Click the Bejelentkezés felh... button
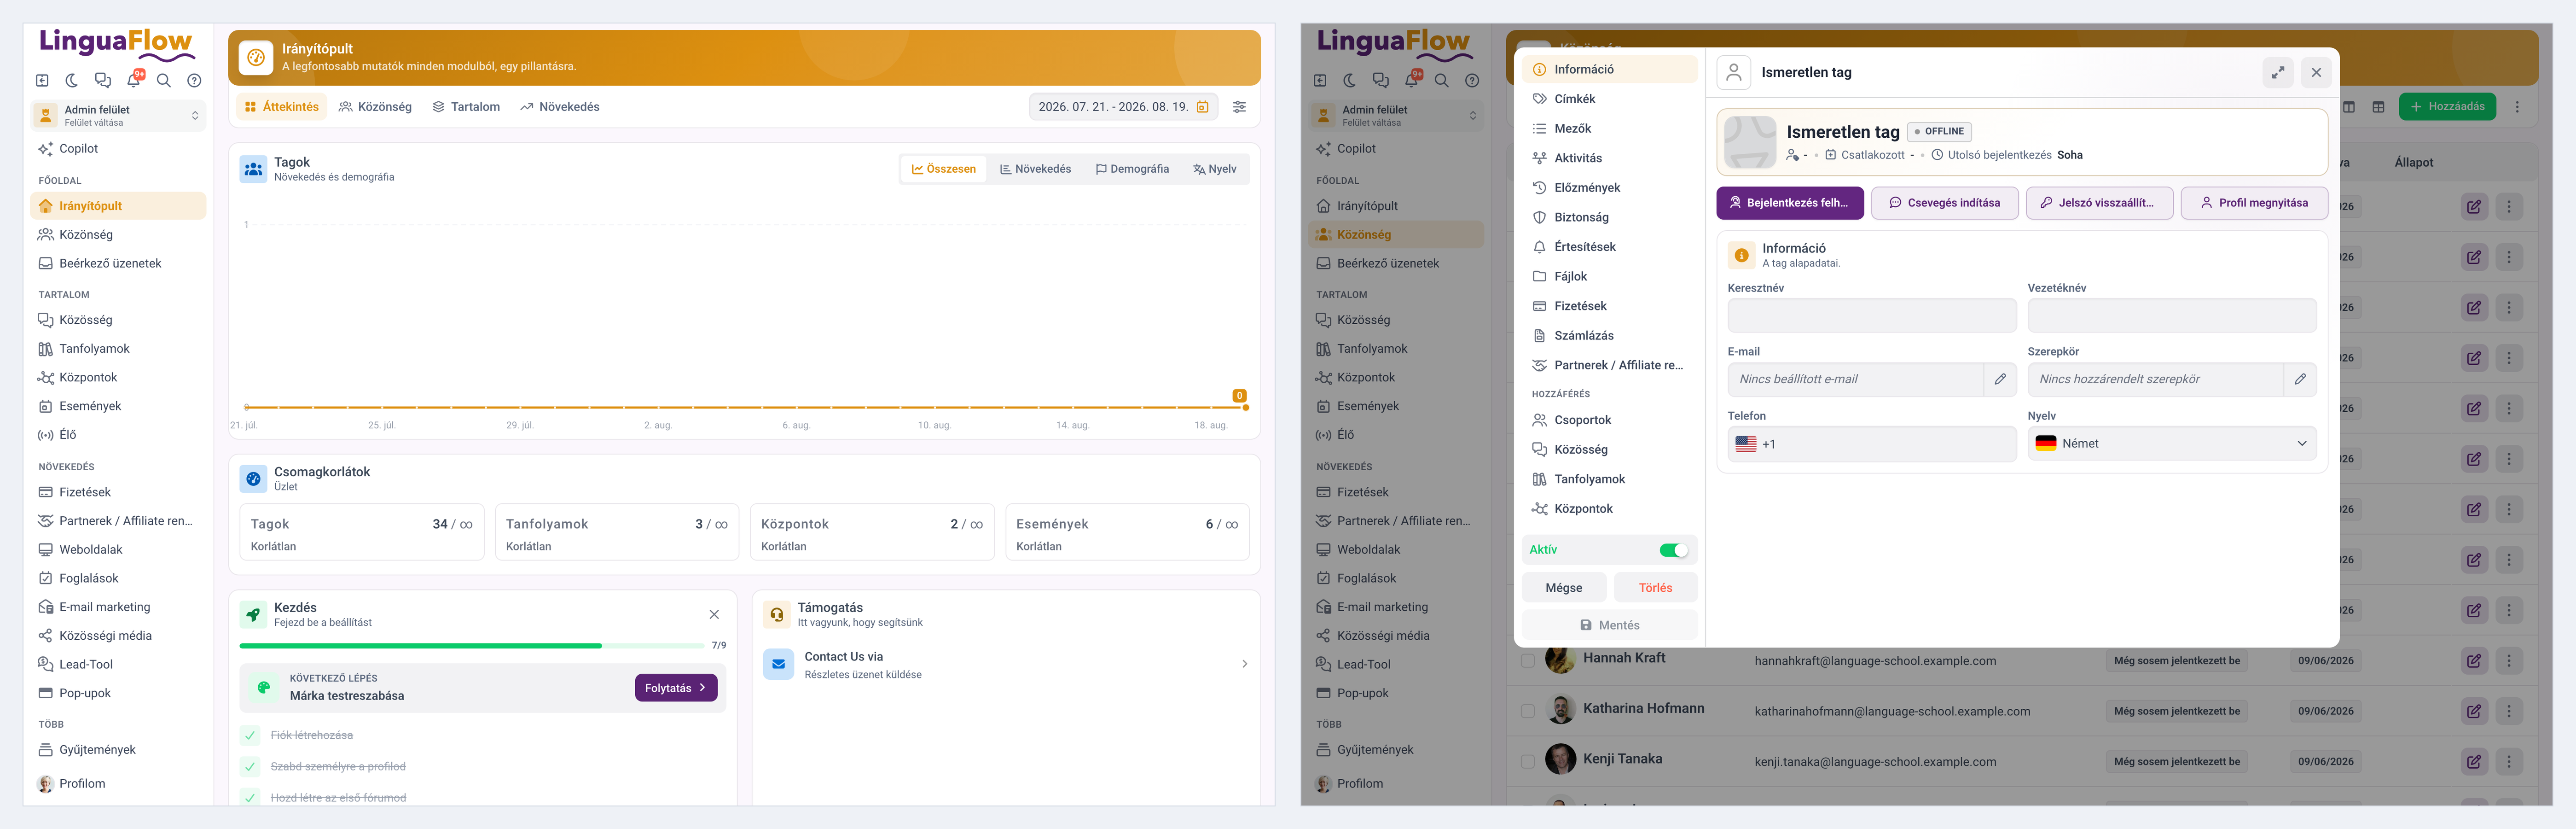 [1790, 203]
